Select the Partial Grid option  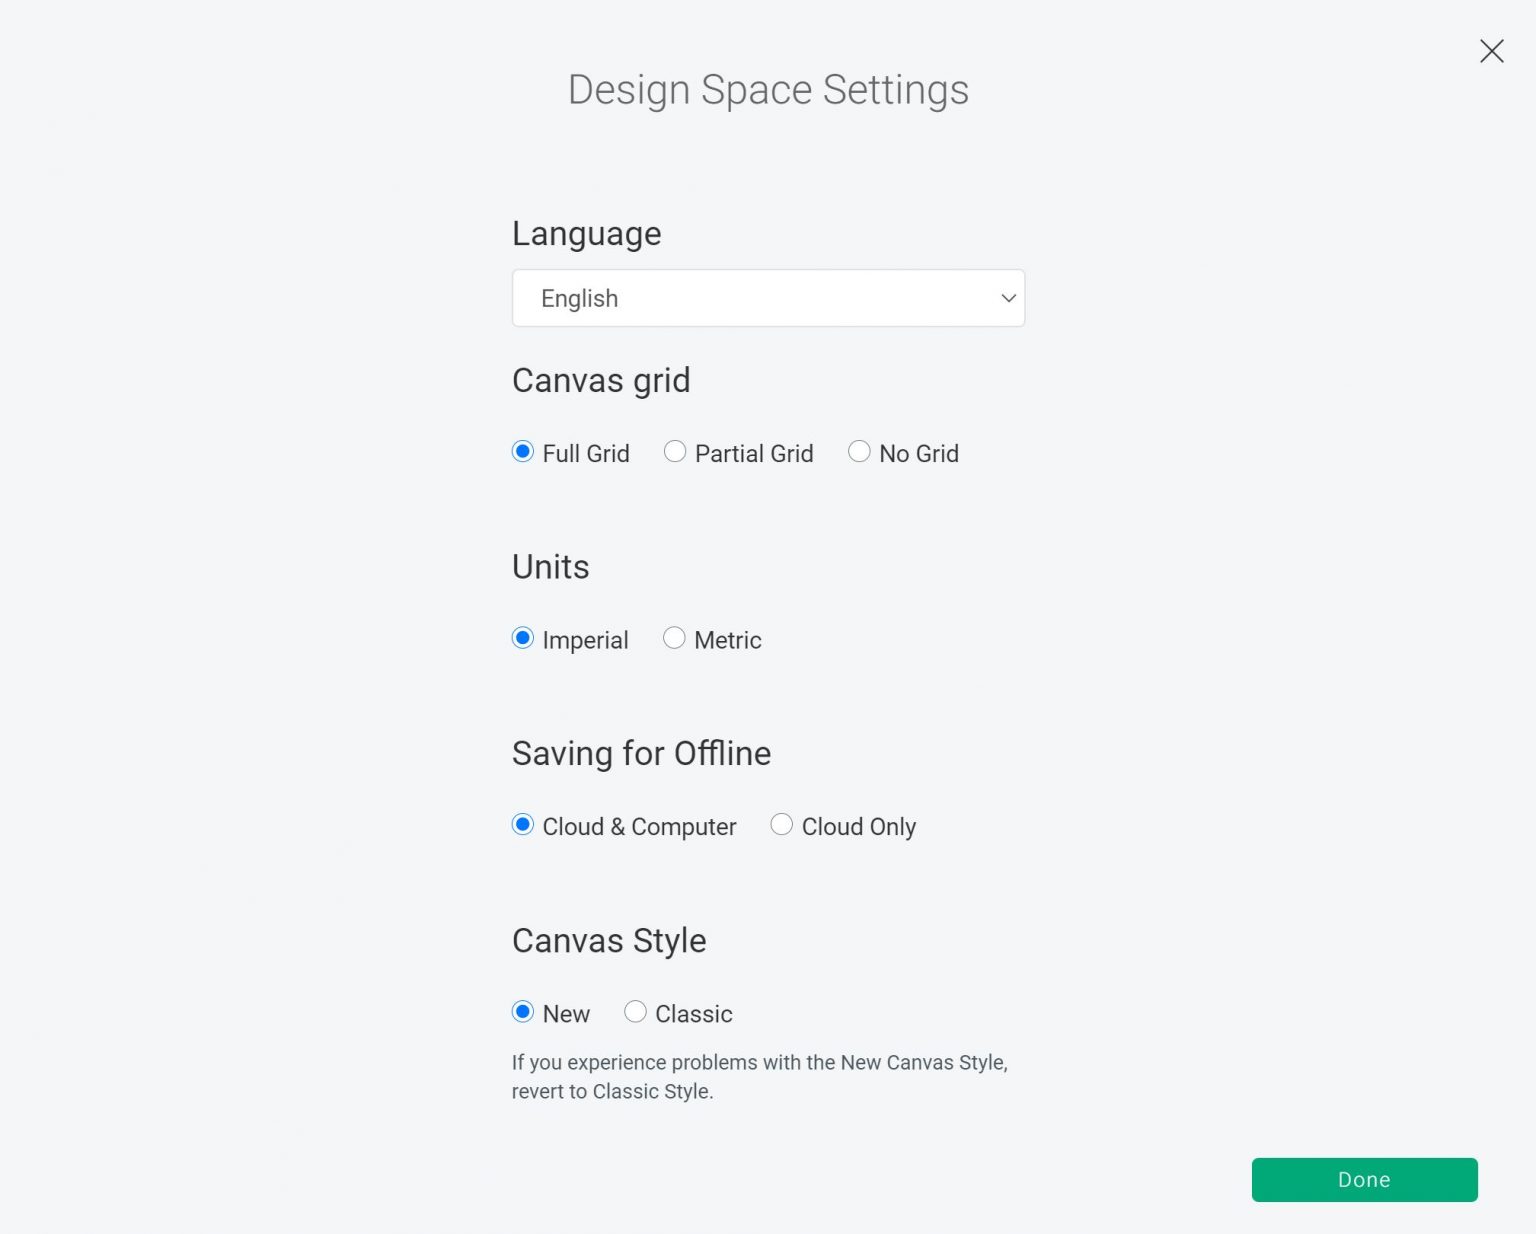pyautogui.click(x=674, y=452)
